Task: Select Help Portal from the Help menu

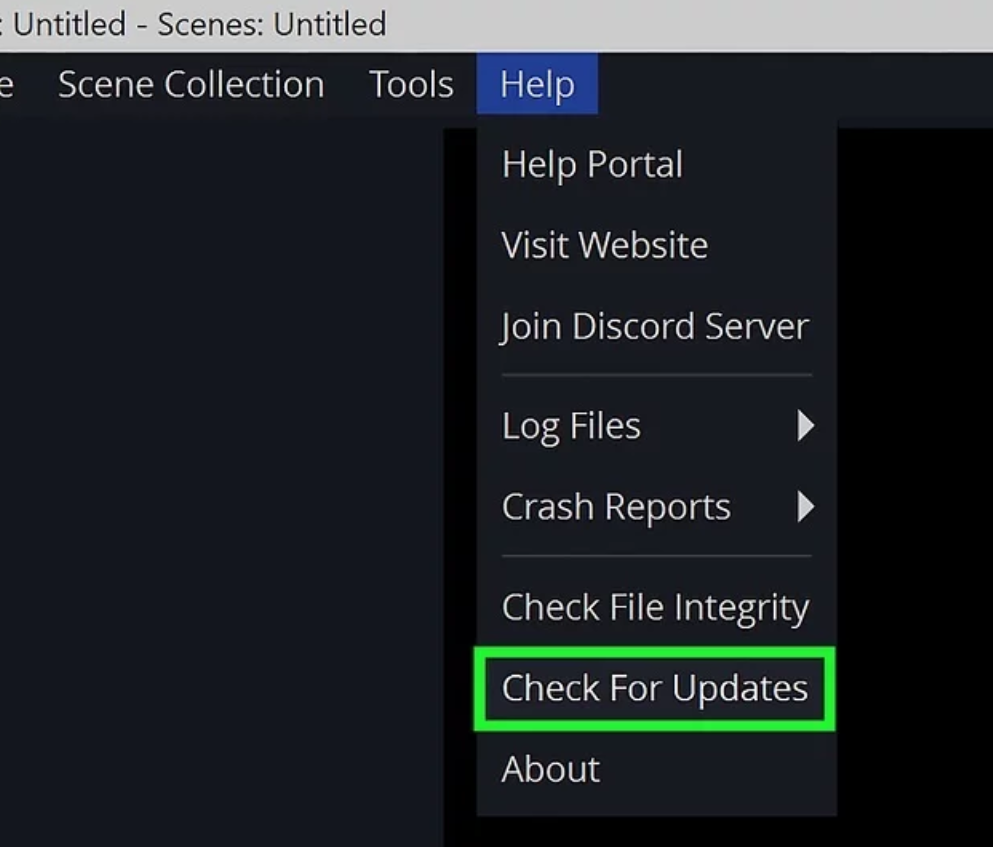Action: click(591, 164)
